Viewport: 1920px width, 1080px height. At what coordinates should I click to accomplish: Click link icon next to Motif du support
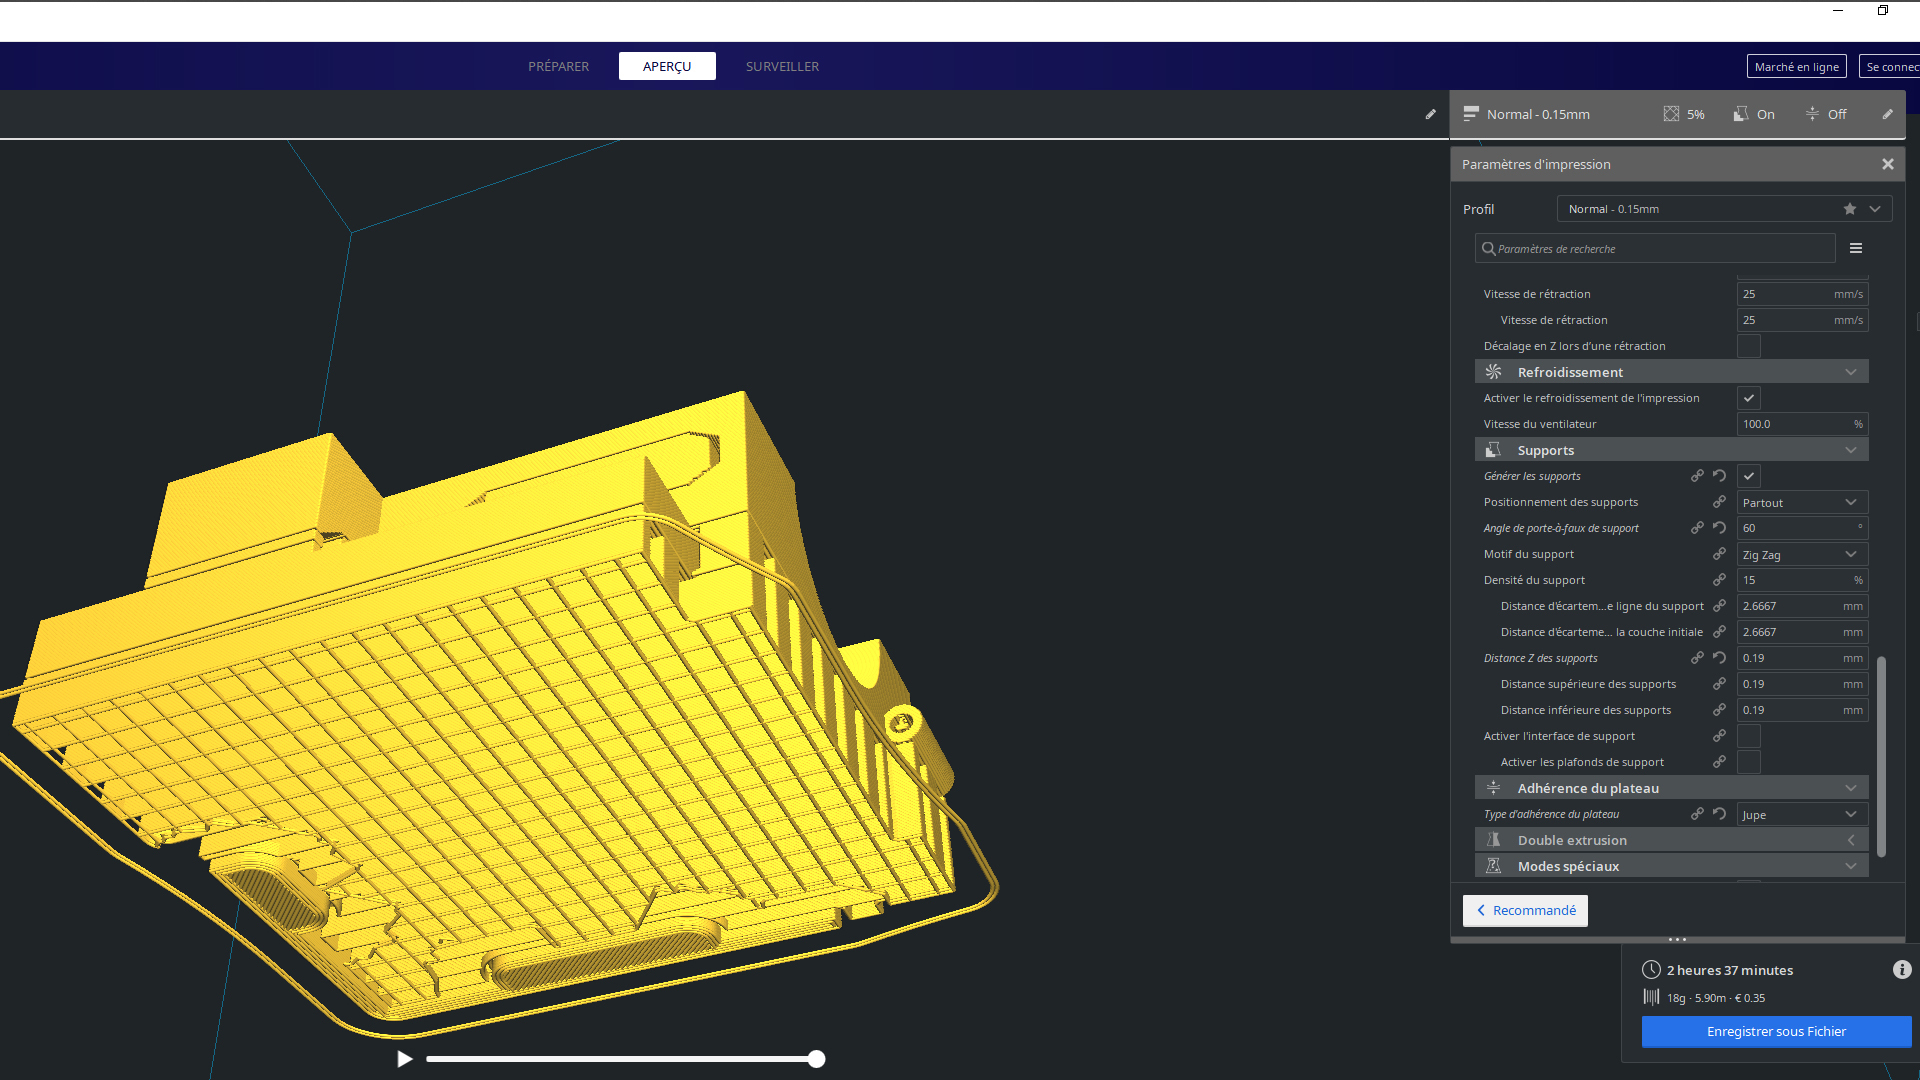pyautogui.click(x=1719, y=554)
